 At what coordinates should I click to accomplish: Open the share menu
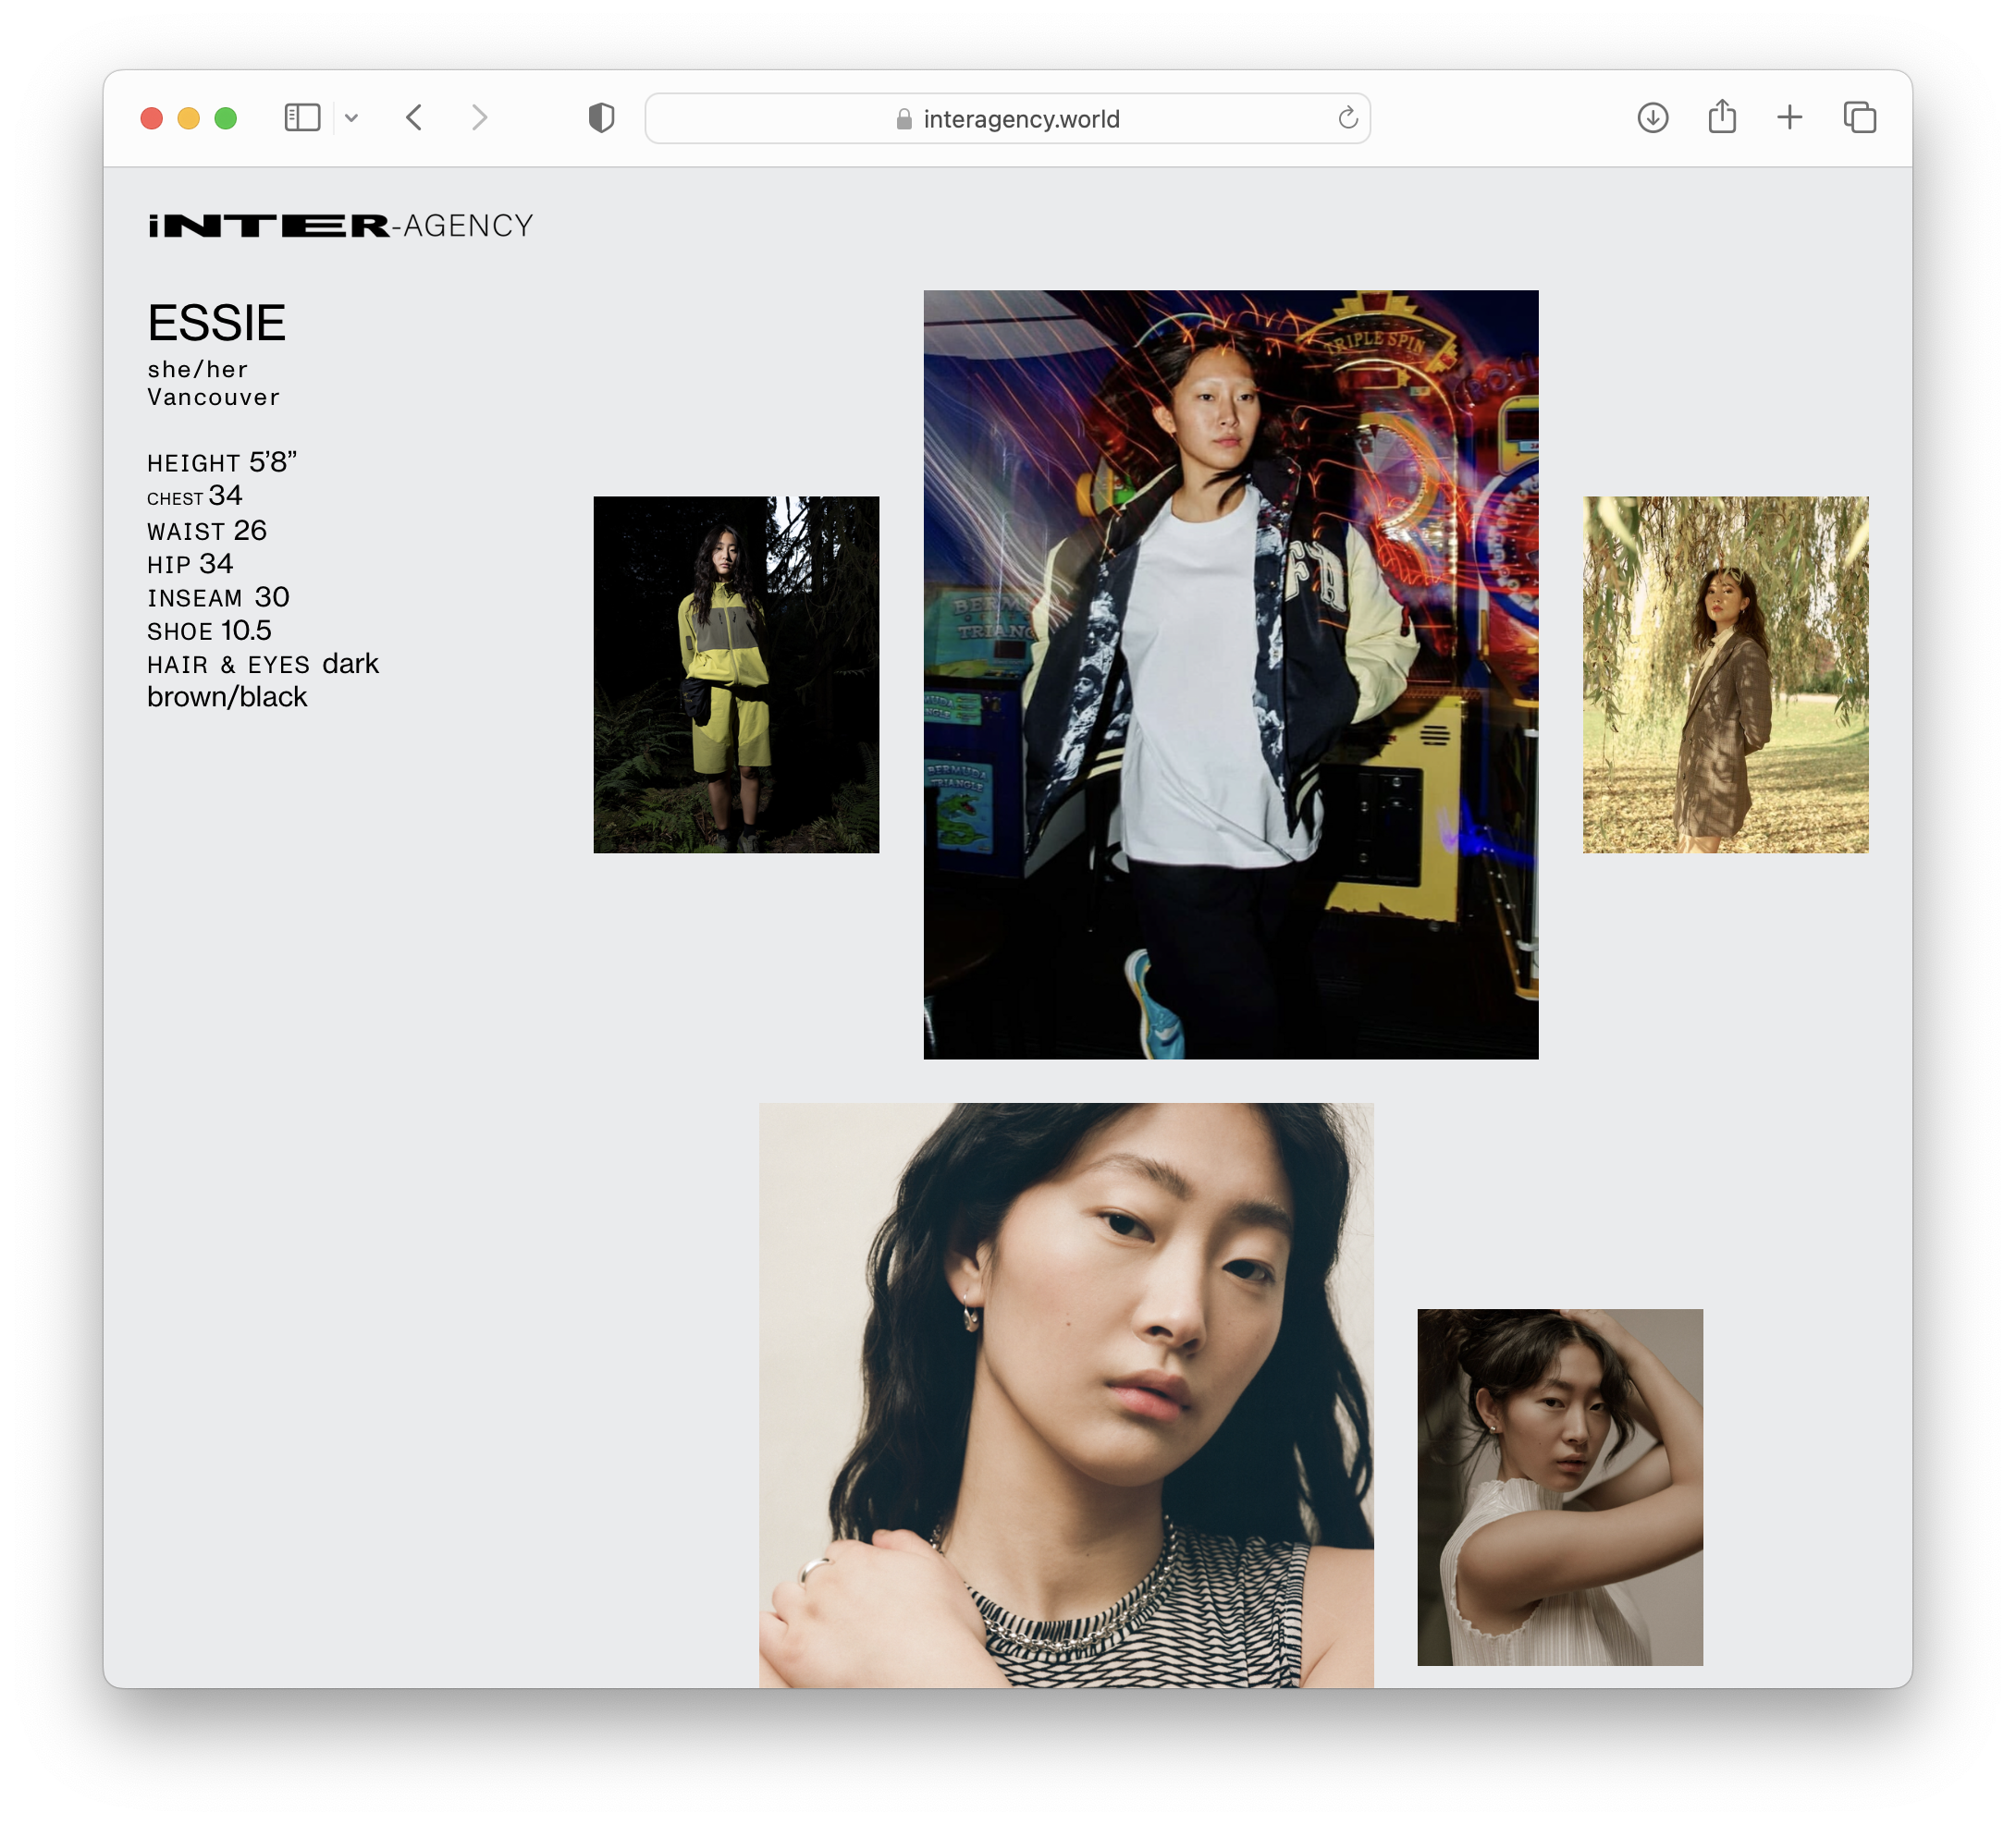[1721, 118]
